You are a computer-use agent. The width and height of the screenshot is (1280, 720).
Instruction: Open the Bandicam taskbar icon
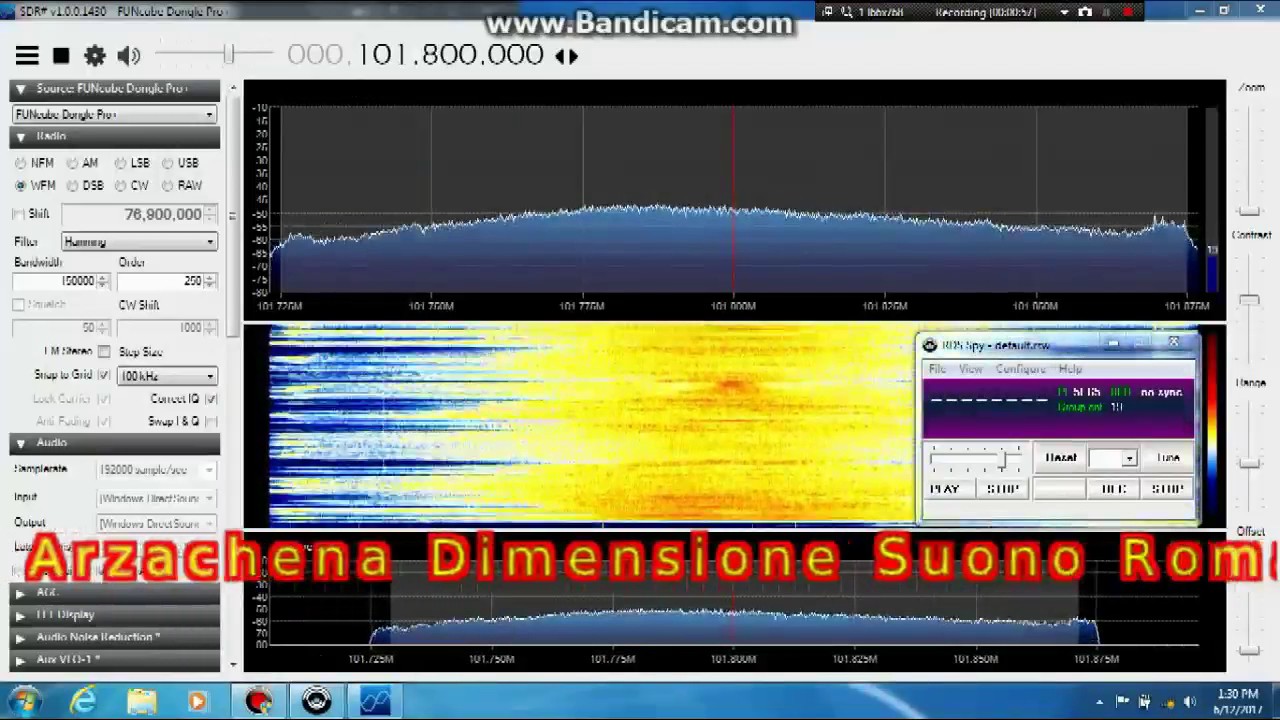coord(259,701)
